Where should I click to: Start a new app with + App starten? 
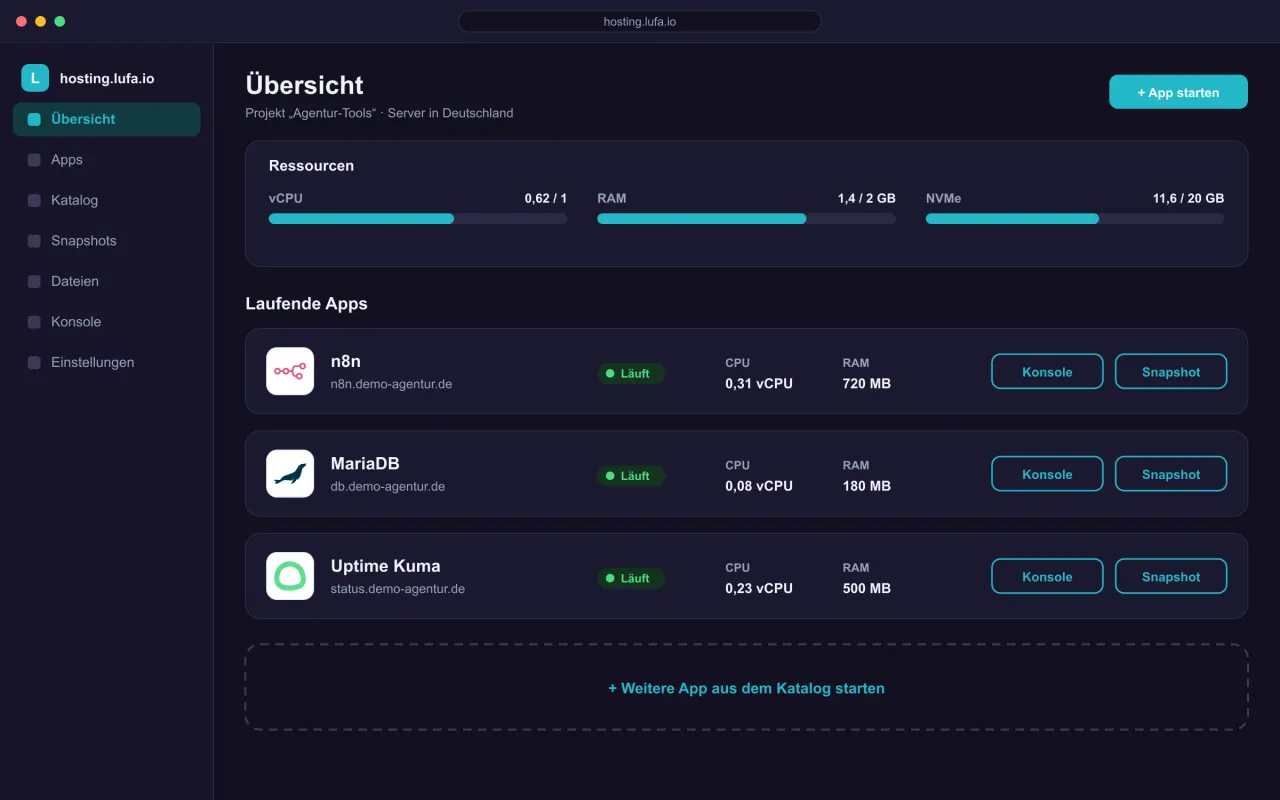click(1178, 92)
